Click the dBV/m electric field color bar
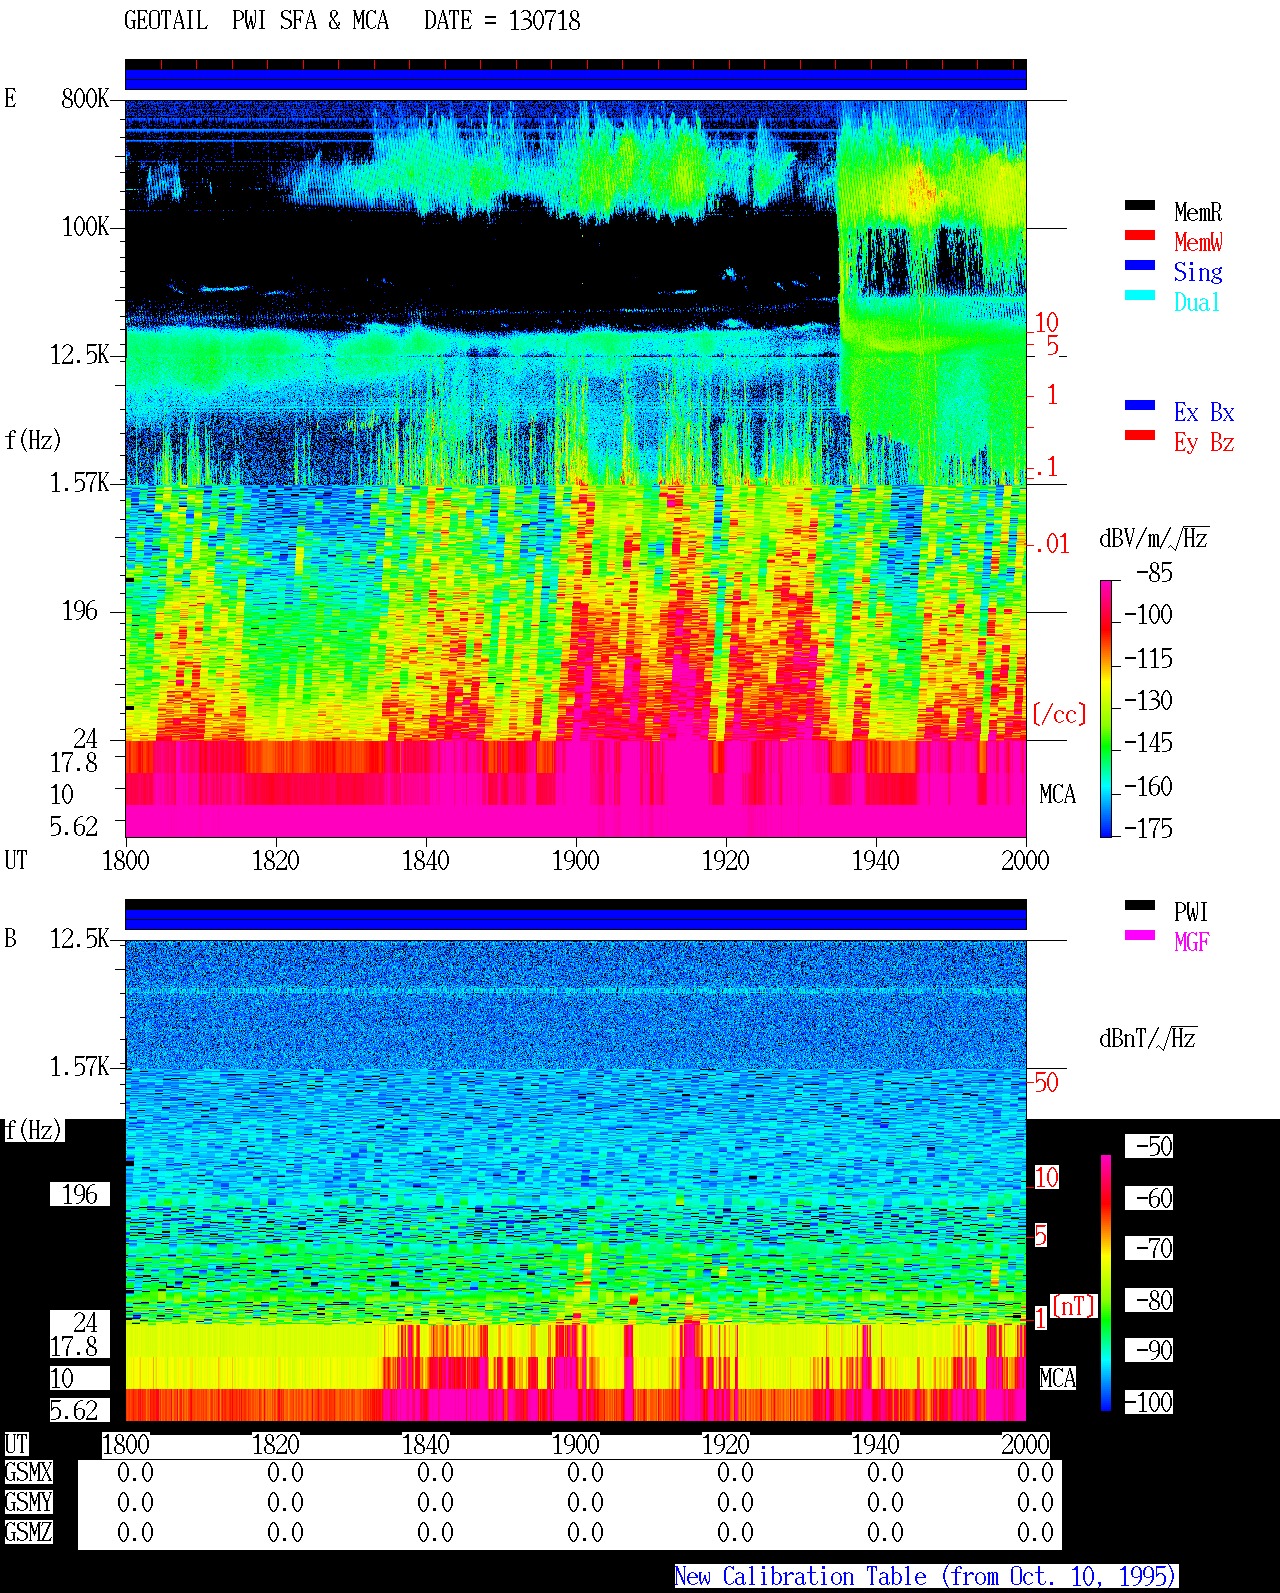This screenshot has height=1593, width=1280. 1106,709
